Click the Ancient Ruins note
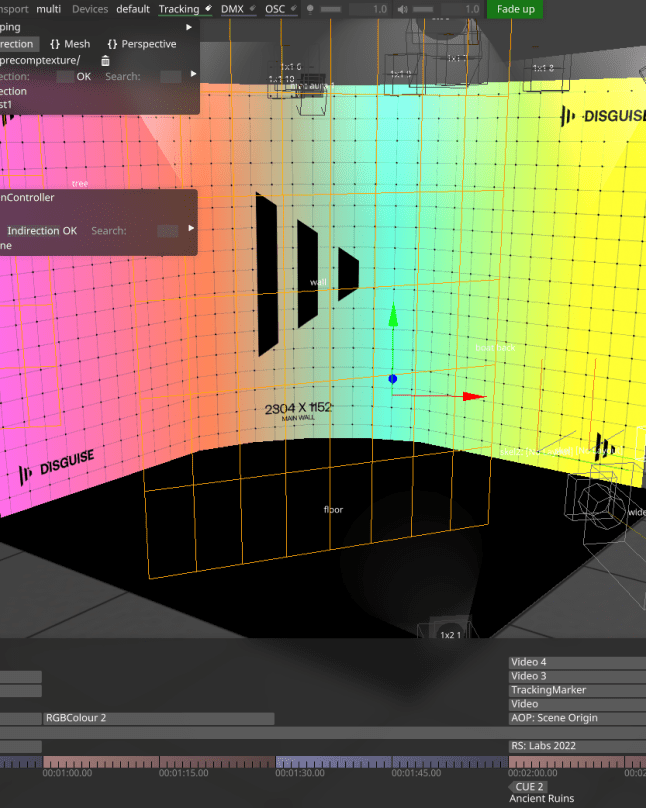This screenshot has height=808, width=646. point(541,799)
